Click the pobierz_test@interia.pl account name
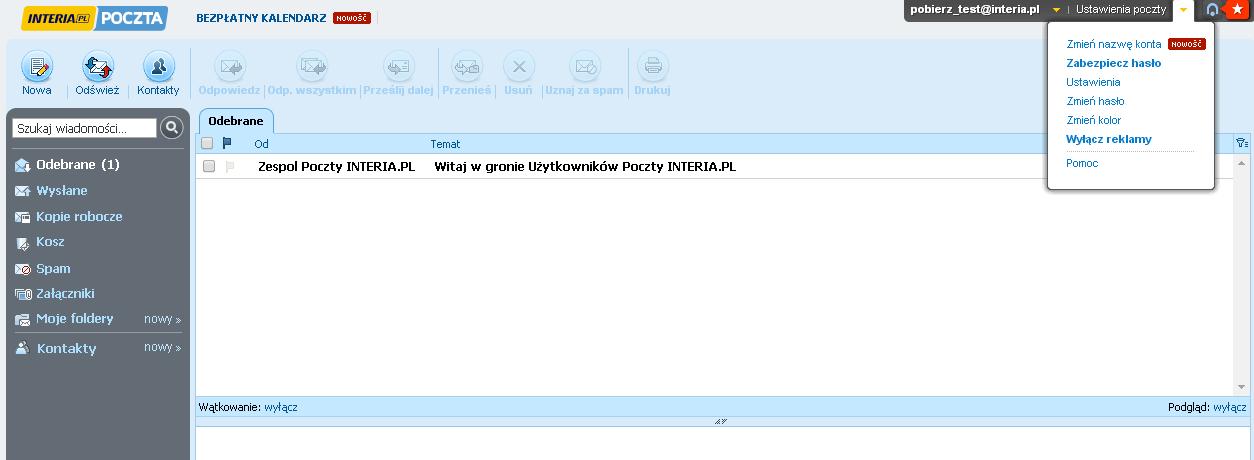 point(975,9)
